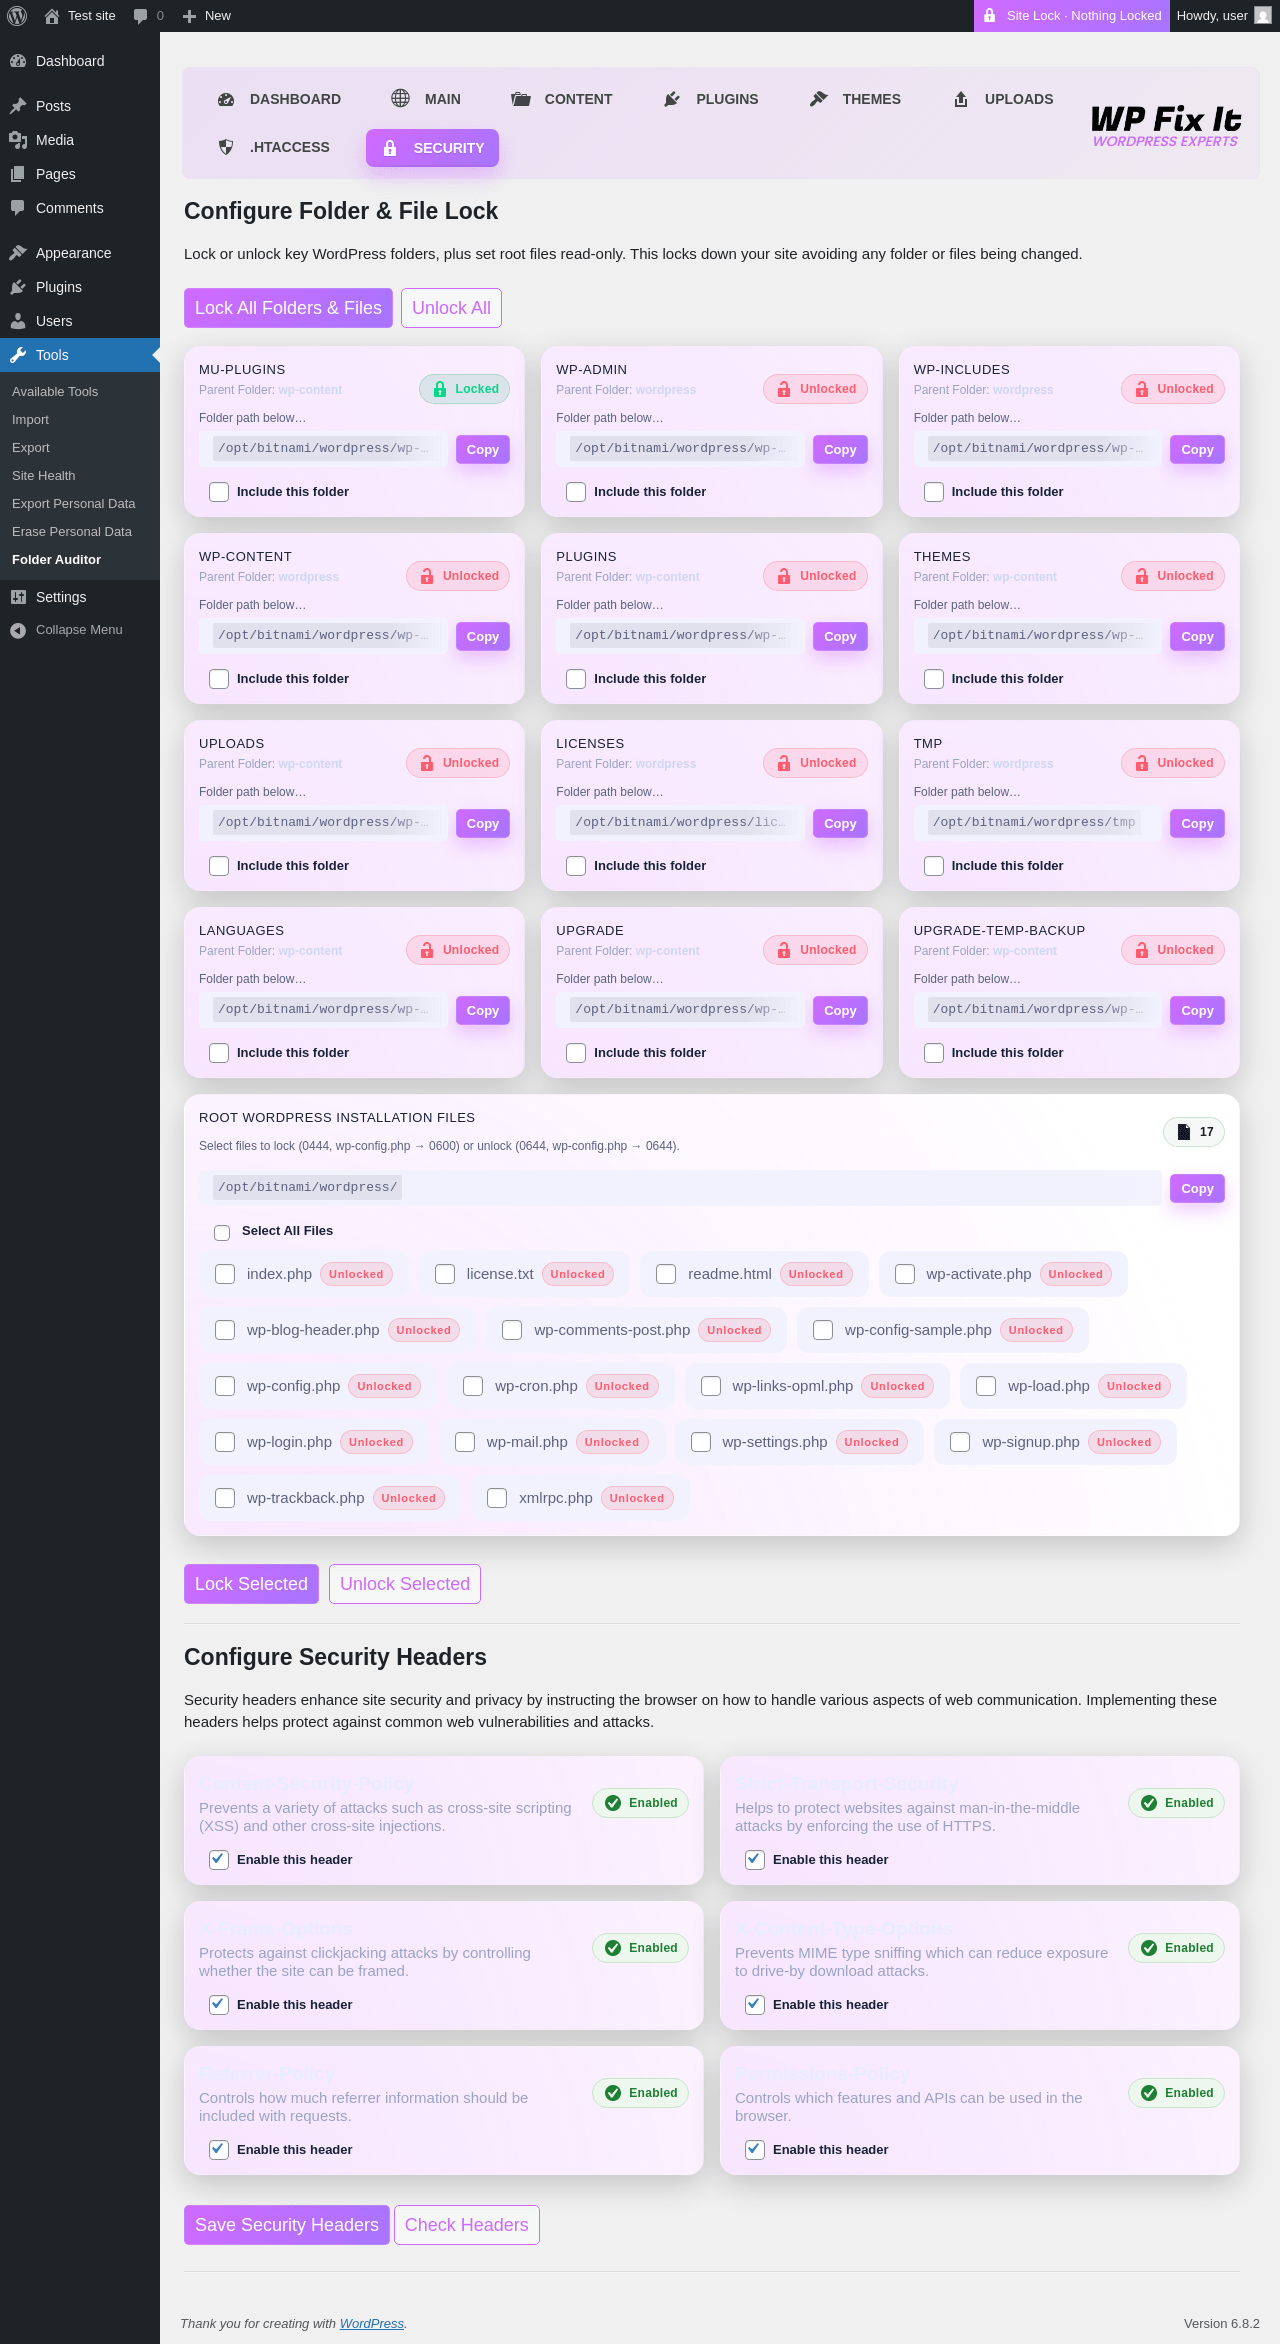Open the Media library icon in sidebar

click(x=18, y=140)
